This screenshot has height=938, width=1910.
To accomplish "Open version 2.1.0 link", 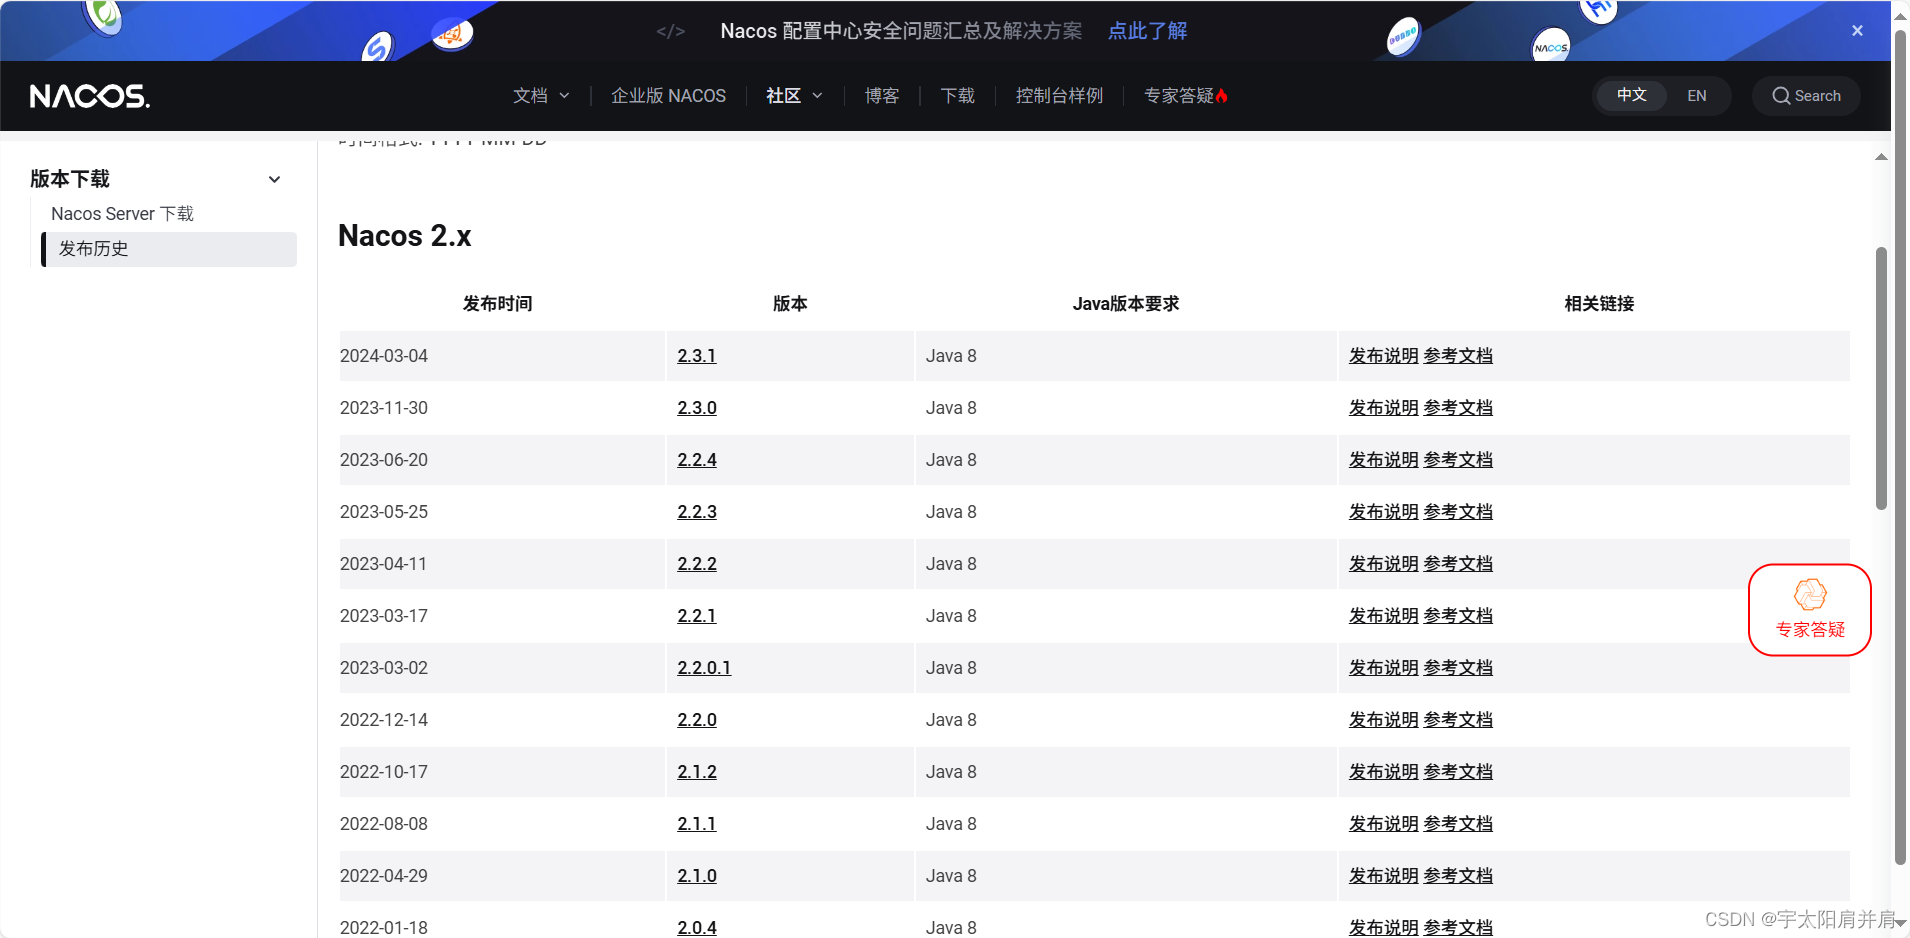I will pyautogui.click(x=696, y=876).
